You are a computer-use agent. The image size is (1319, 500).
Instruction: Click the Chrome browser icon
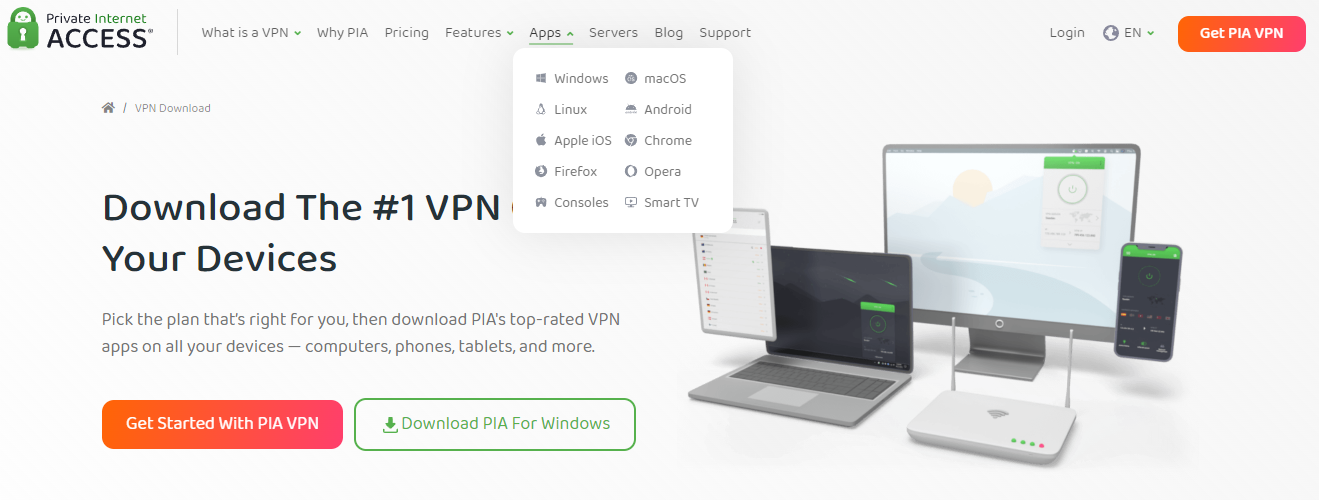pyautogui.click(x=631, y=140)
